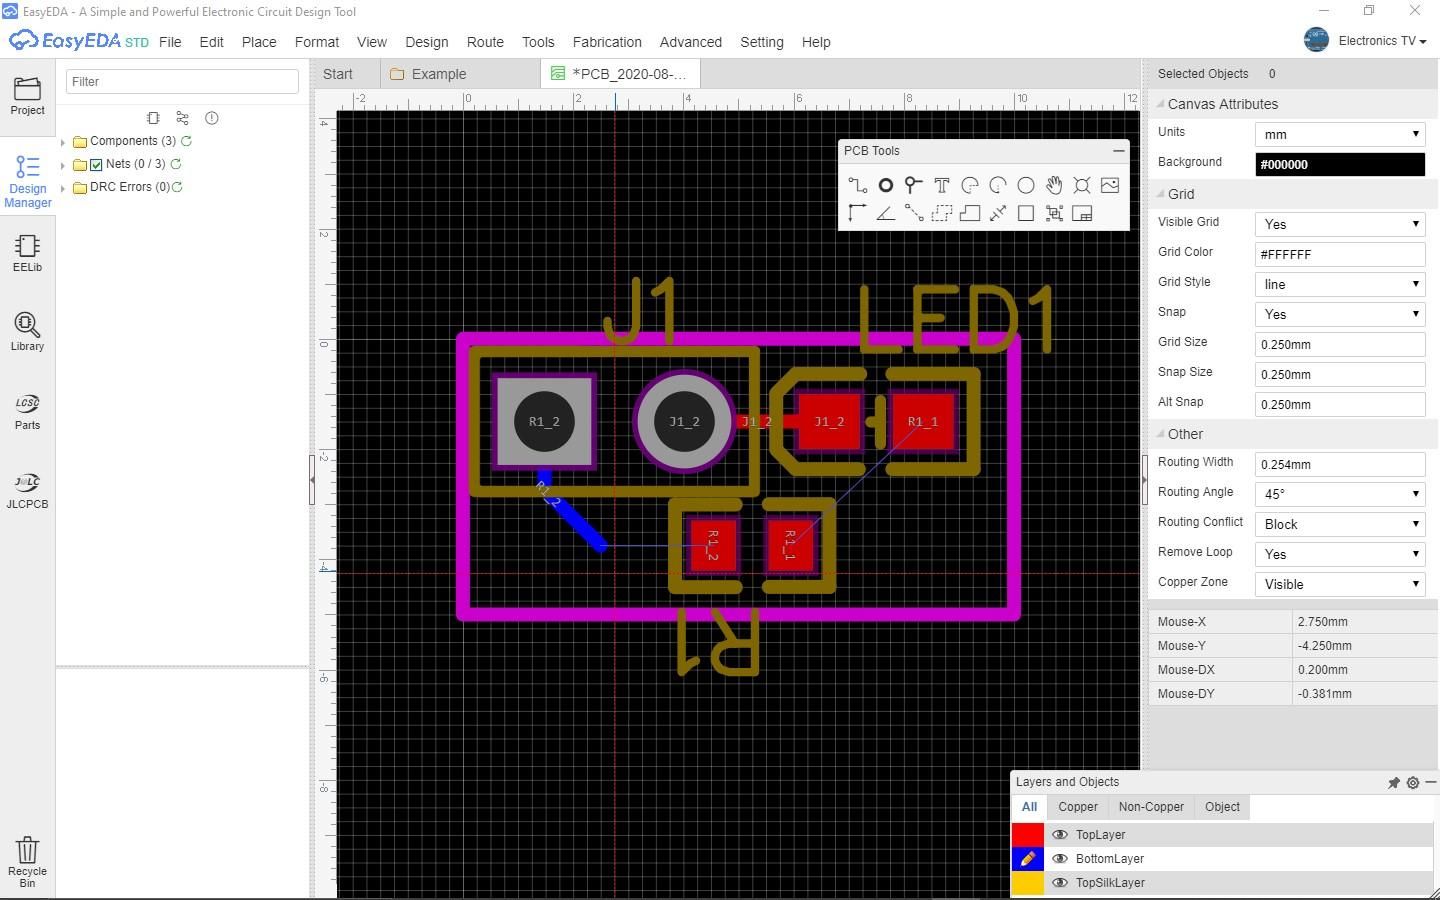Select the Track tool in PCB Tools
Screen dimensions: 1440x900
pyautogui.click(x=856, y=185)
